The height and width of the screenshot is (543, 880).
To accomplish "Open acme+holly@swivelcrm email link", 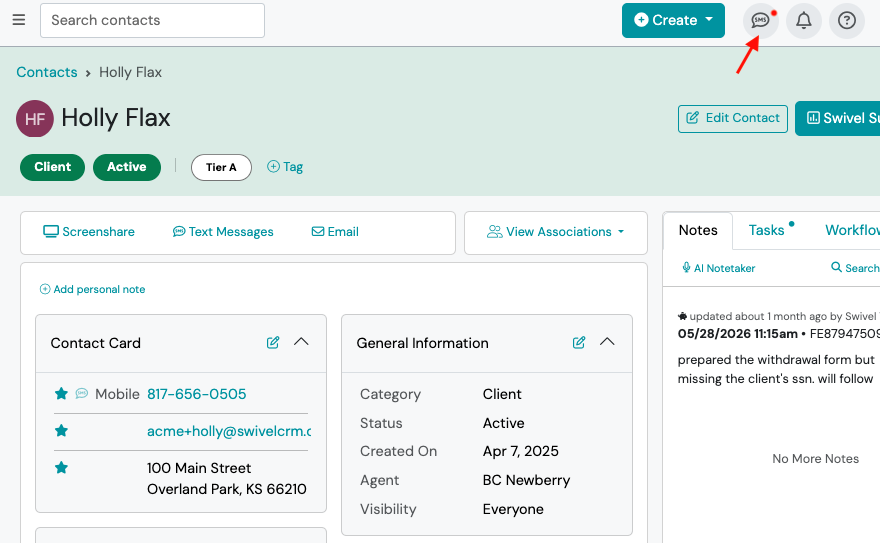I will coord(229,431).
